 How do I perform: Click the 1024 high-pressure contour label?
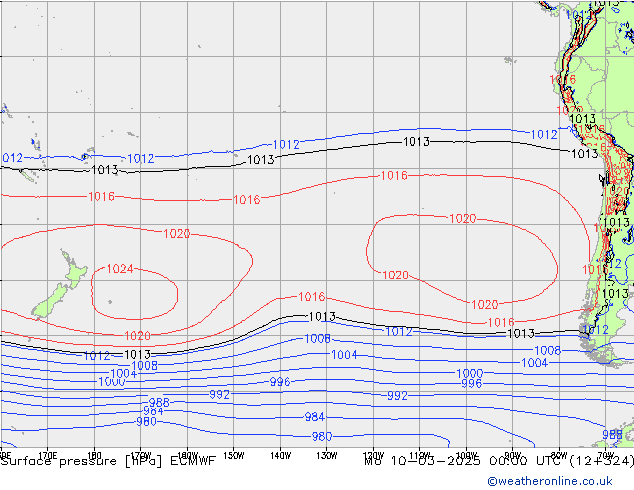tap(120, 268)
